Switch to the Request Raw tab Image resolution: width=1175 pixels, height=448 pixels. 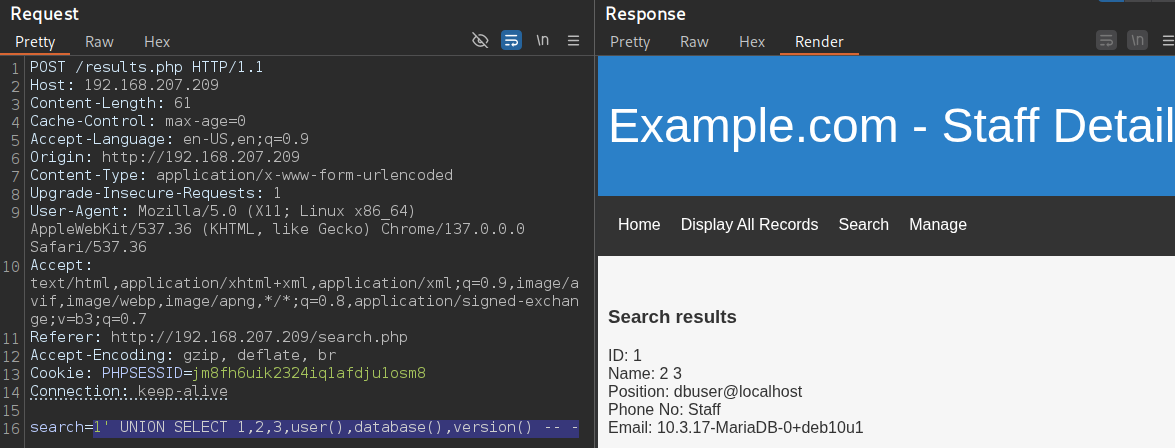click(x=100, y=42)
